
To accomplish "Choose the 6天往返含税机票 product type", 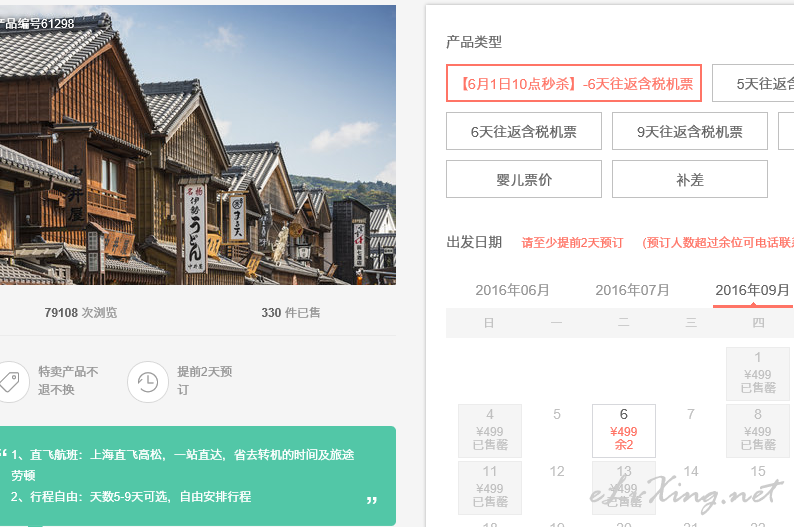I will pos(524,131).
